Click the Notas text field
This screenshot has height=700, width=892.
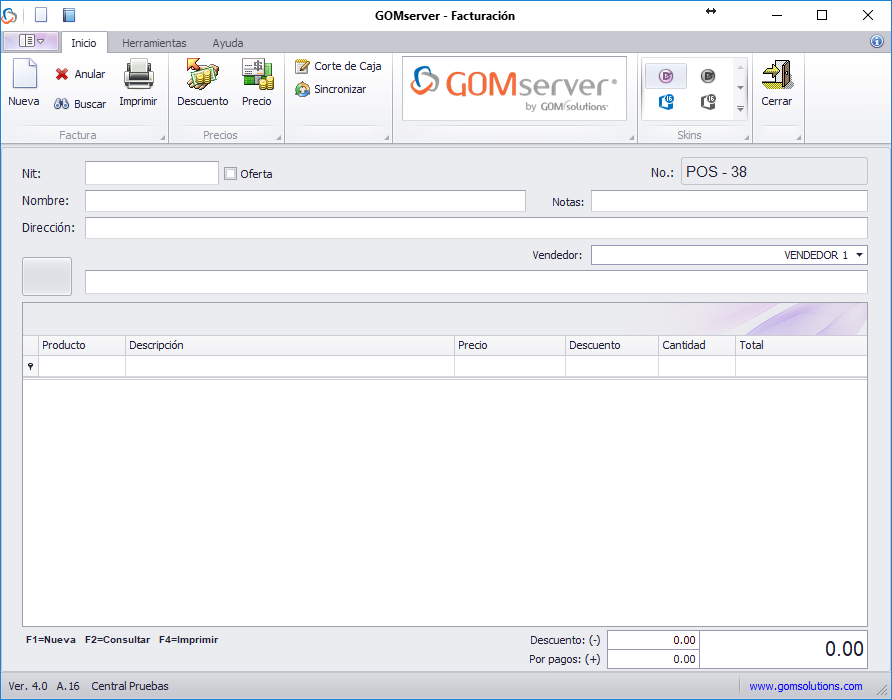coord(729,201)
